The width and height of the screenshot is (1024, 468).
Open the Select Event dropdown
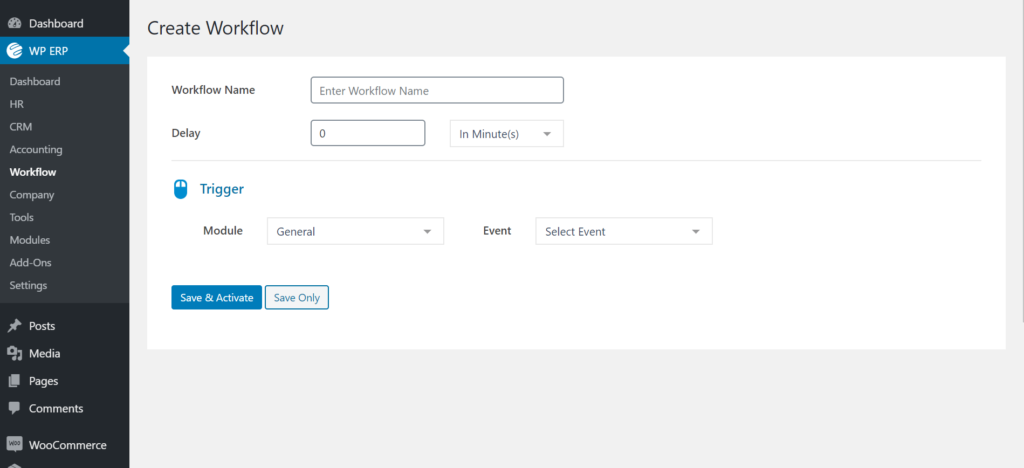(x=624, y=231)
